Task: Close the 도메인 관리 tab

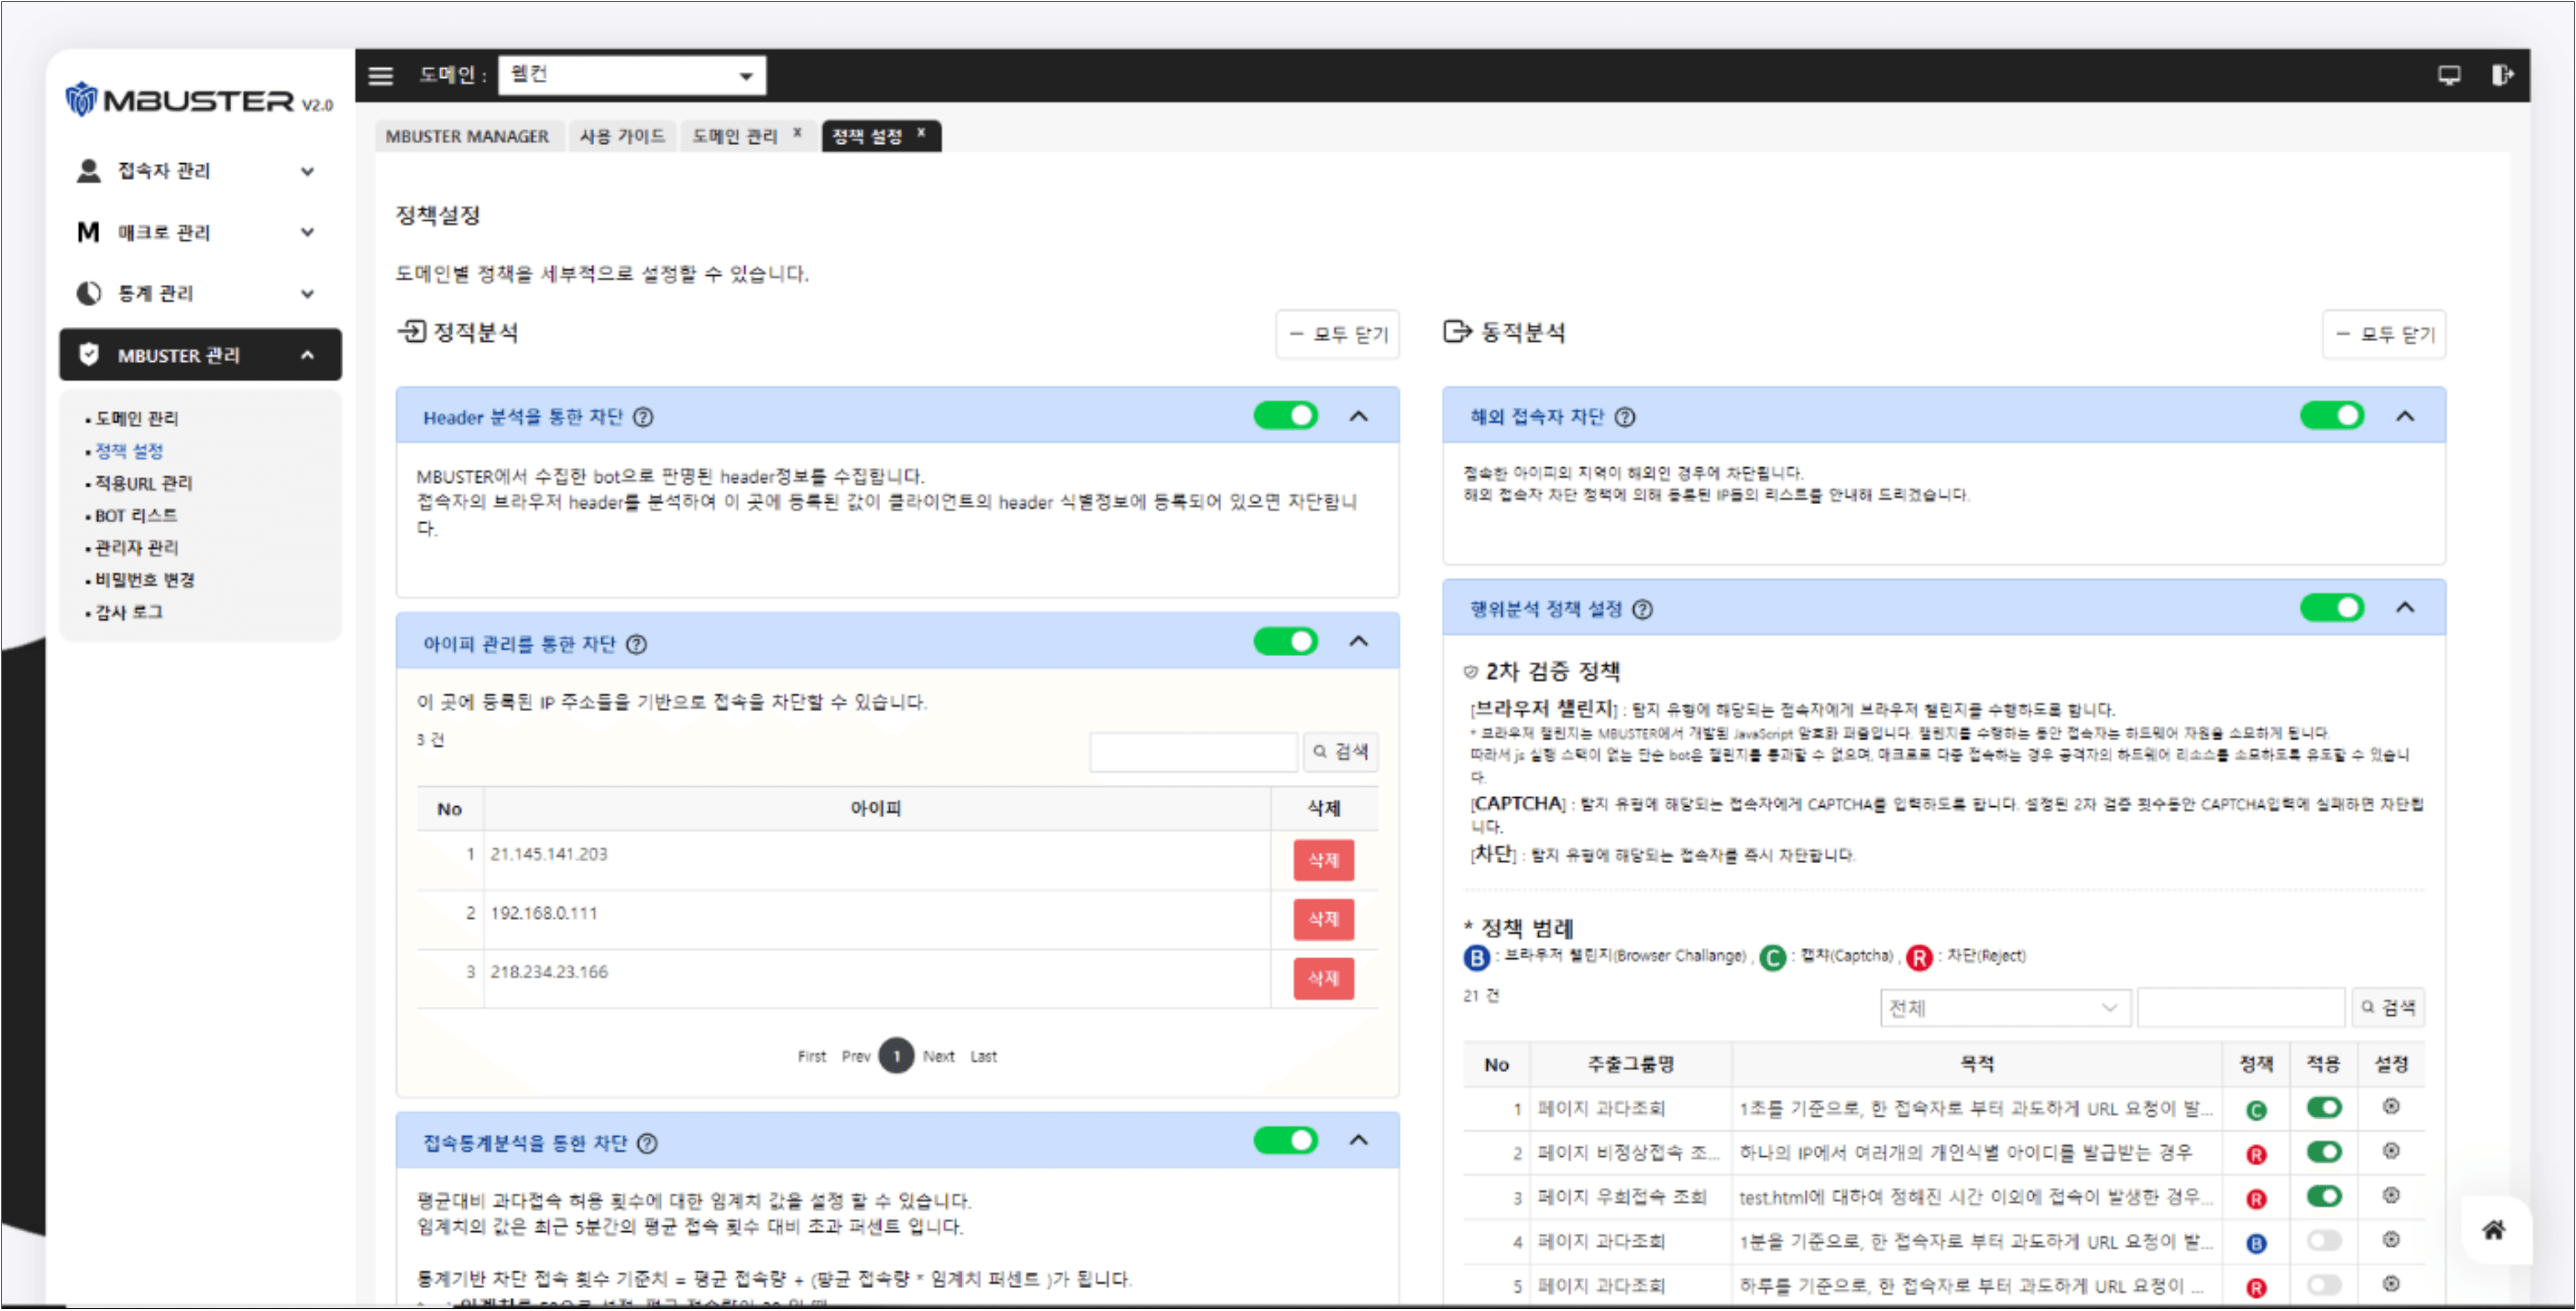Action: [797, 132]
